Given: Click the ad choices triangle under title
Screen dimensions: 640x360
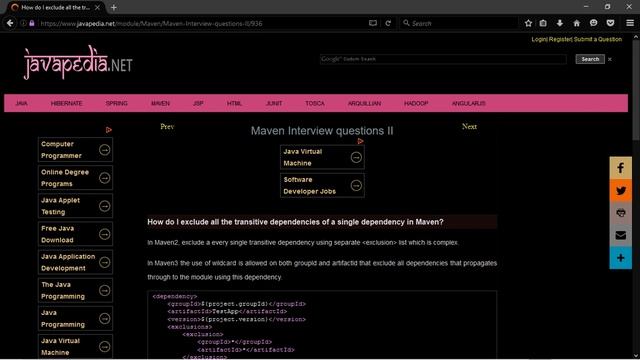Looking at the screenshot, I should 360,141.
